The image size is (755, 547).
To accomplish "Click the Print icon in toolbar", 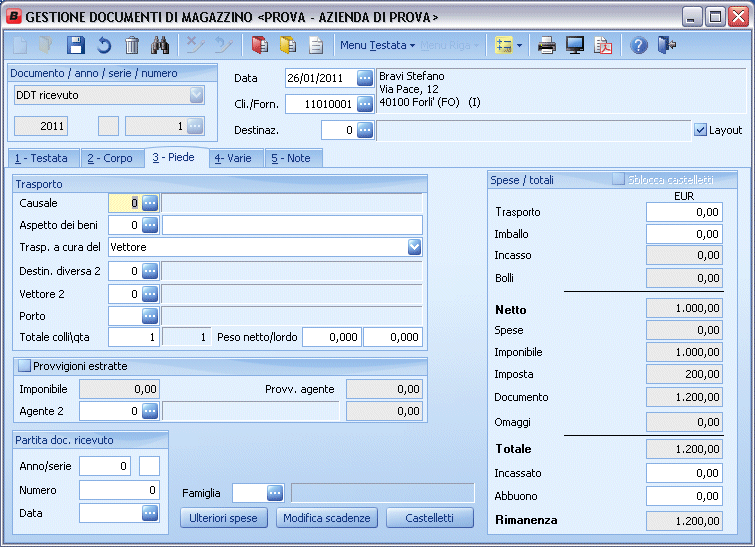I will pos(547,45).
